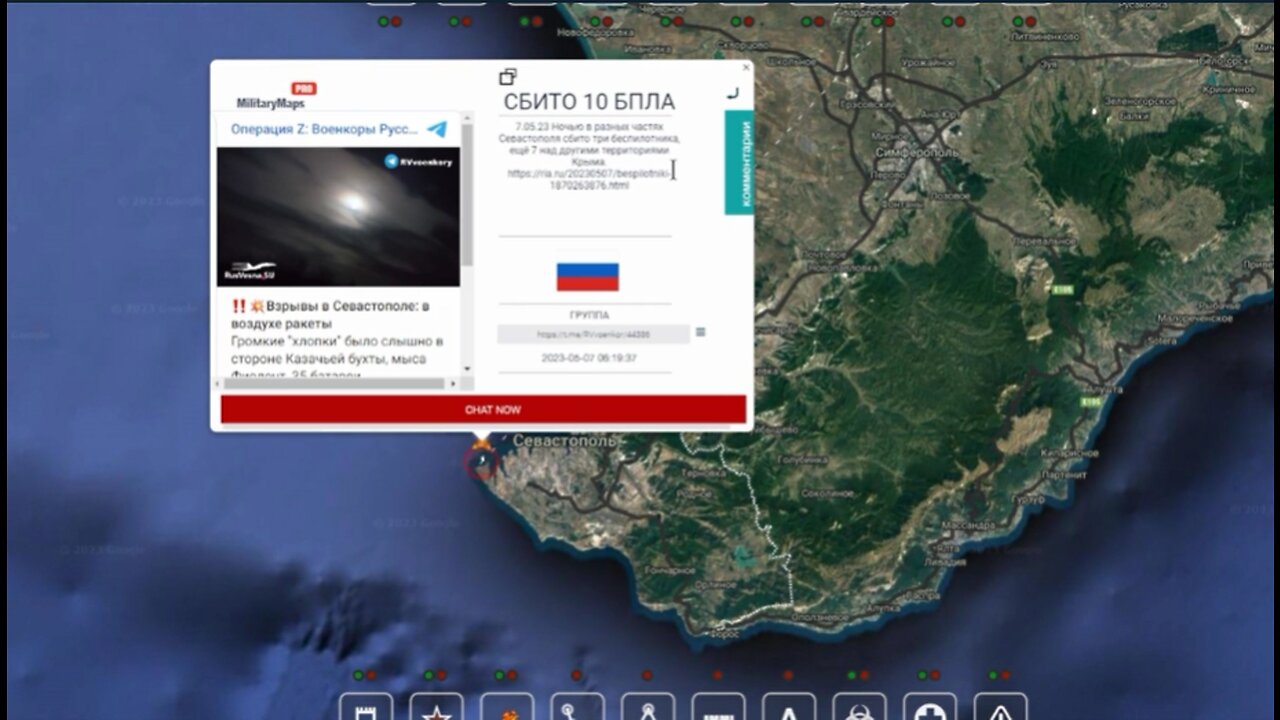
Task: Toggle green dot above the biohazard icon
Action: pos(851,675)
